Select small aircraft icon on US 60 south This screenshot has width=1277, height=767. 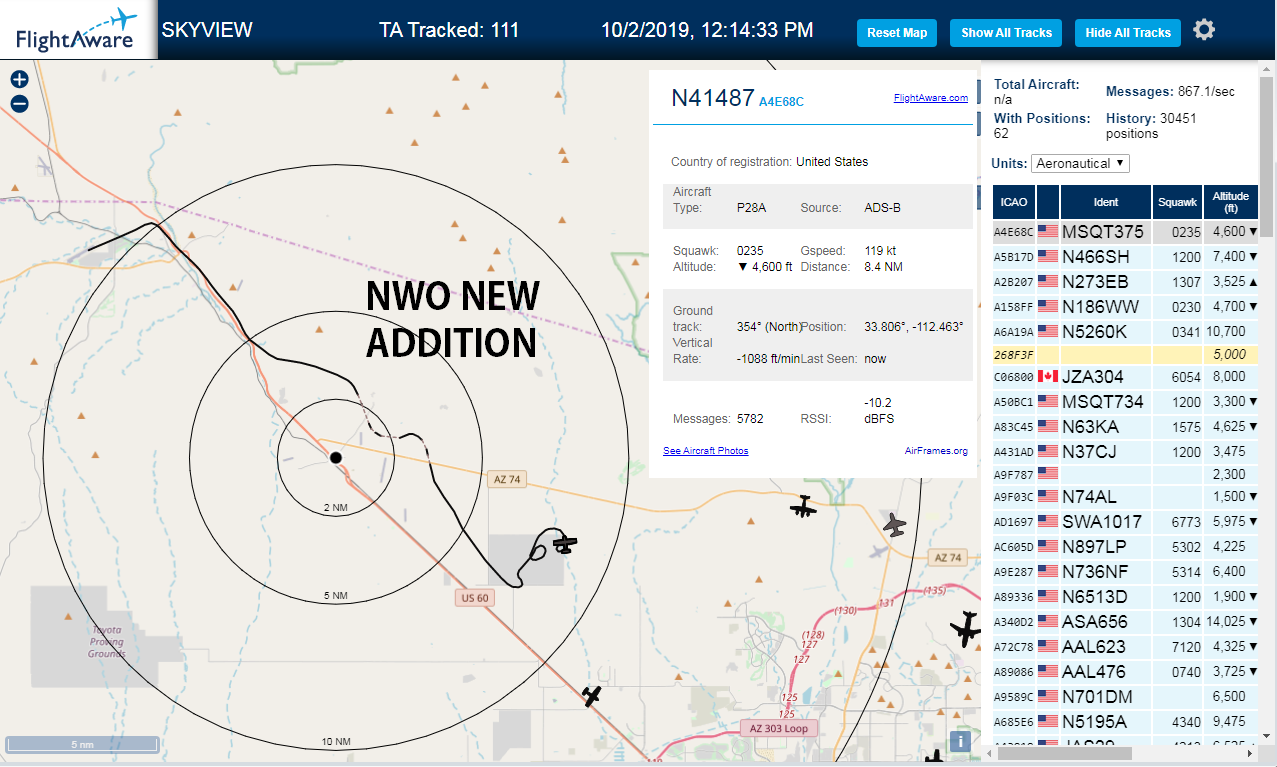click(592, 695)
